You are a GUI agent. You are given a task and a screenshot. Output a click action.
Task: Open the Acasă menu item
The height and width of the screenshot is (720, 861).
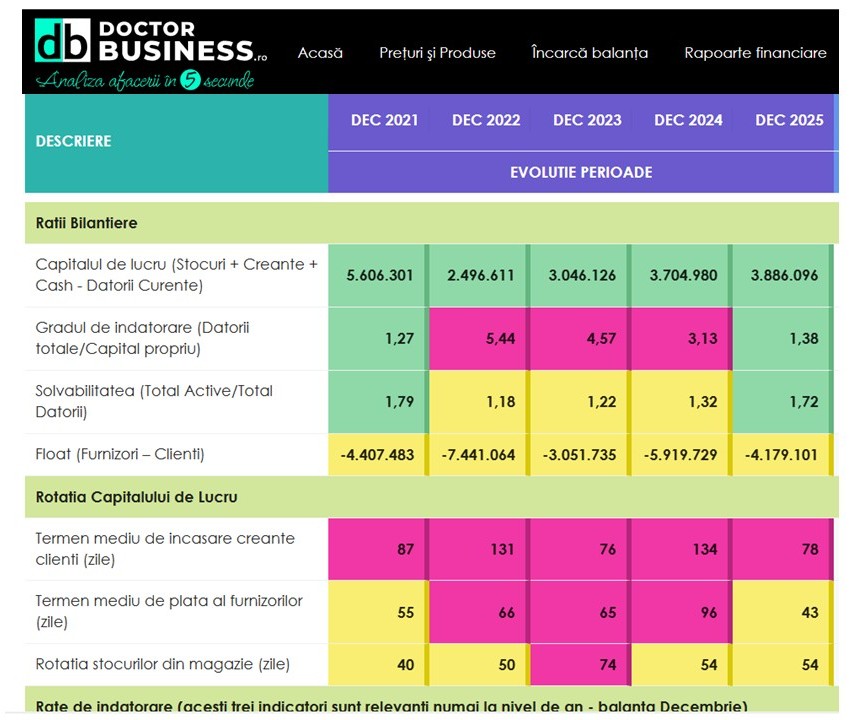coord(320,53)
